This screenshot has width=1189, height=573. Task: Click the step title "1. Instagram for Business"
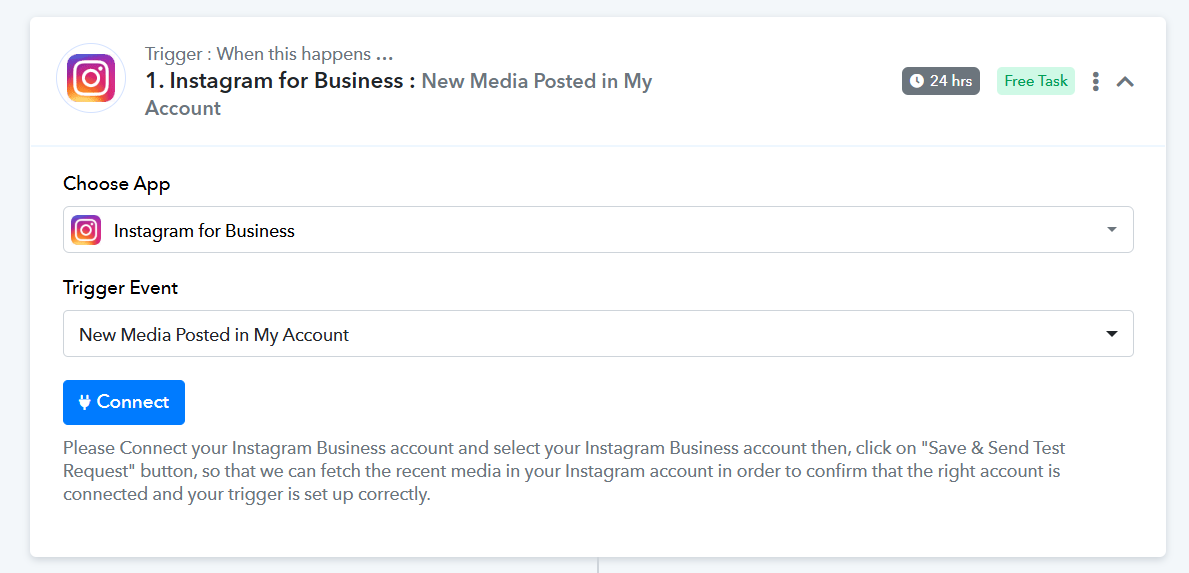[280, 81]
